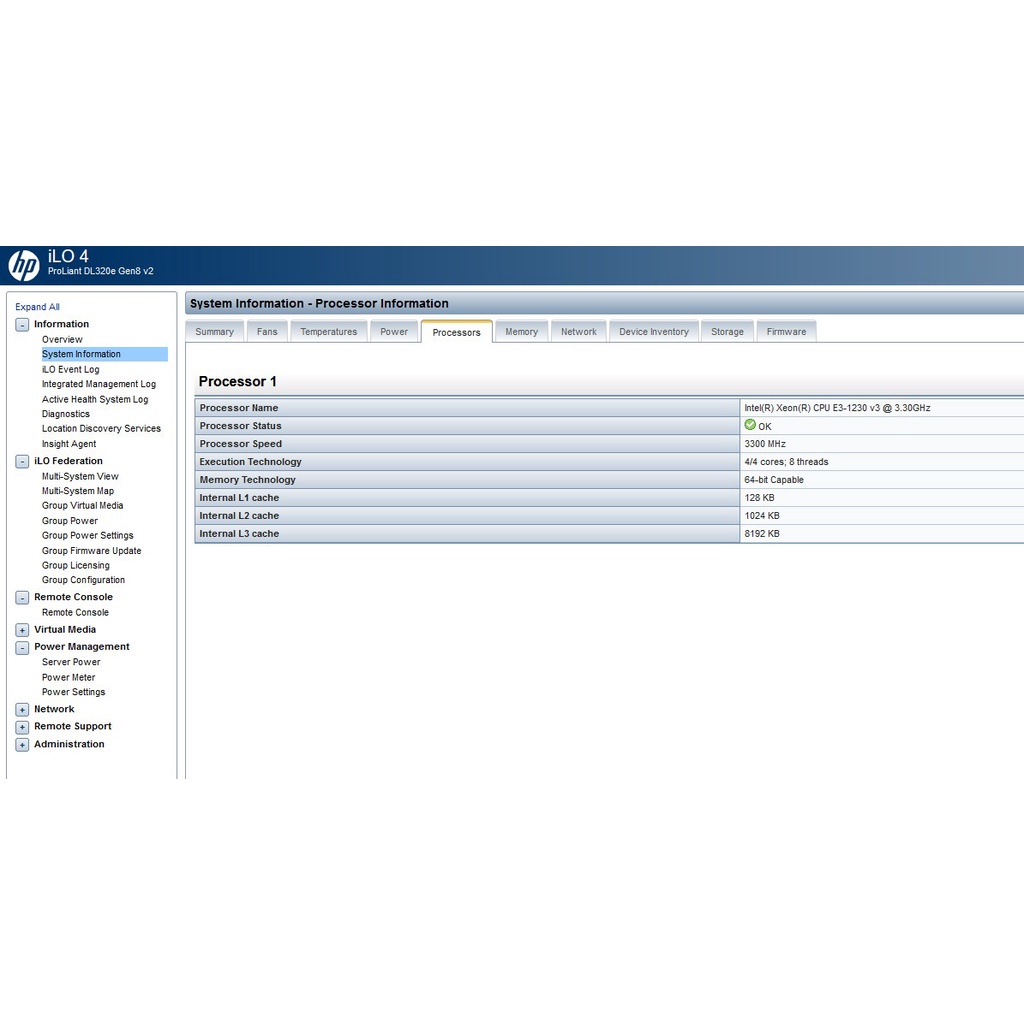The image size is (1024, 1024).
Task: Open the Power Meter page
Action: (x=68, y=677)
